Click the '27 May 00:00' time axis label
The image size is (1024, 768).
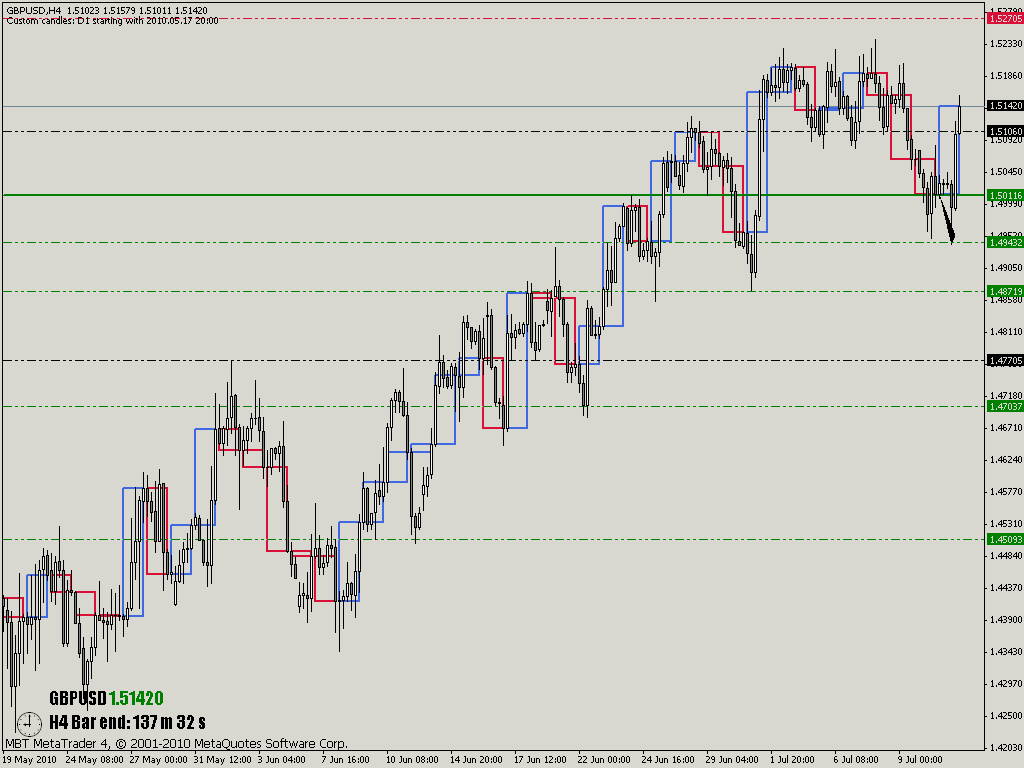point(159,760)
